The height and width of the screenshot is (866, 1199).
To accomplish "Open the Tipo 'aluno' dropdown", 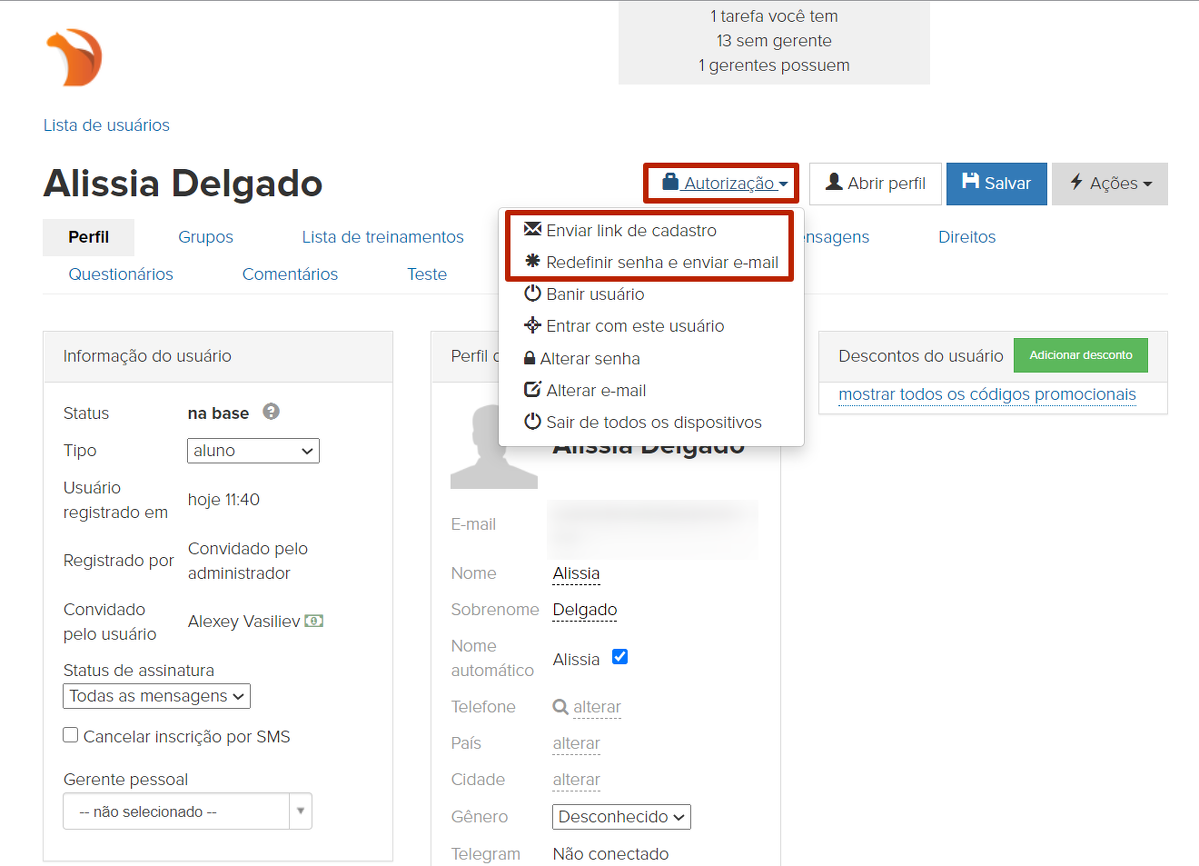I will 253,451.
